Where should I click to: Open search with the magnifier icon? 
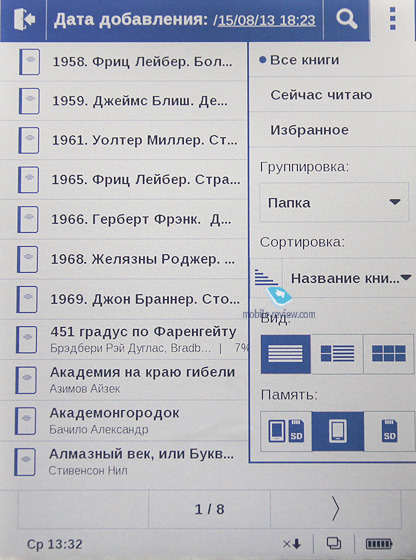(346, 19)
